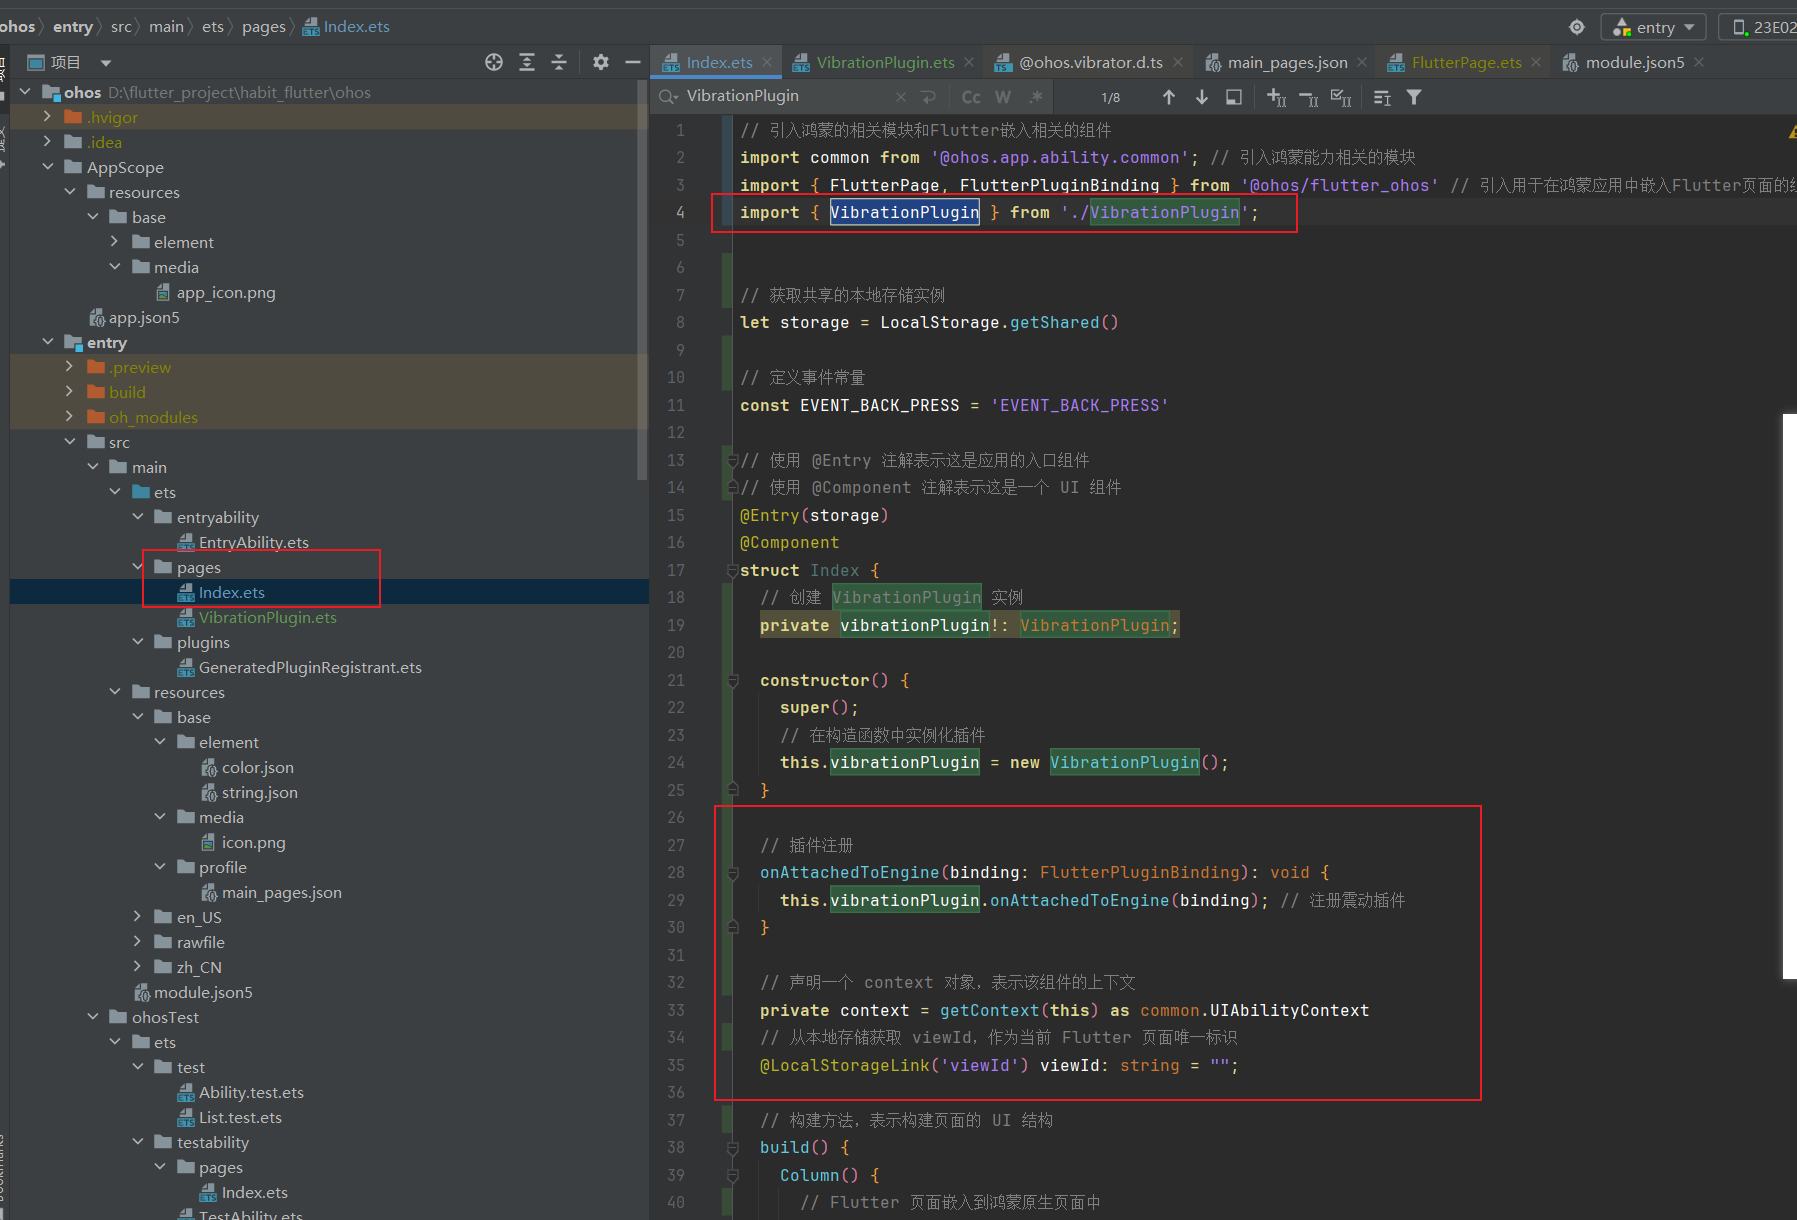Select the 23E02 device chooser
Image resolution: width=1797 pixels, height=1220 pixels.
tap(1760, 27)
